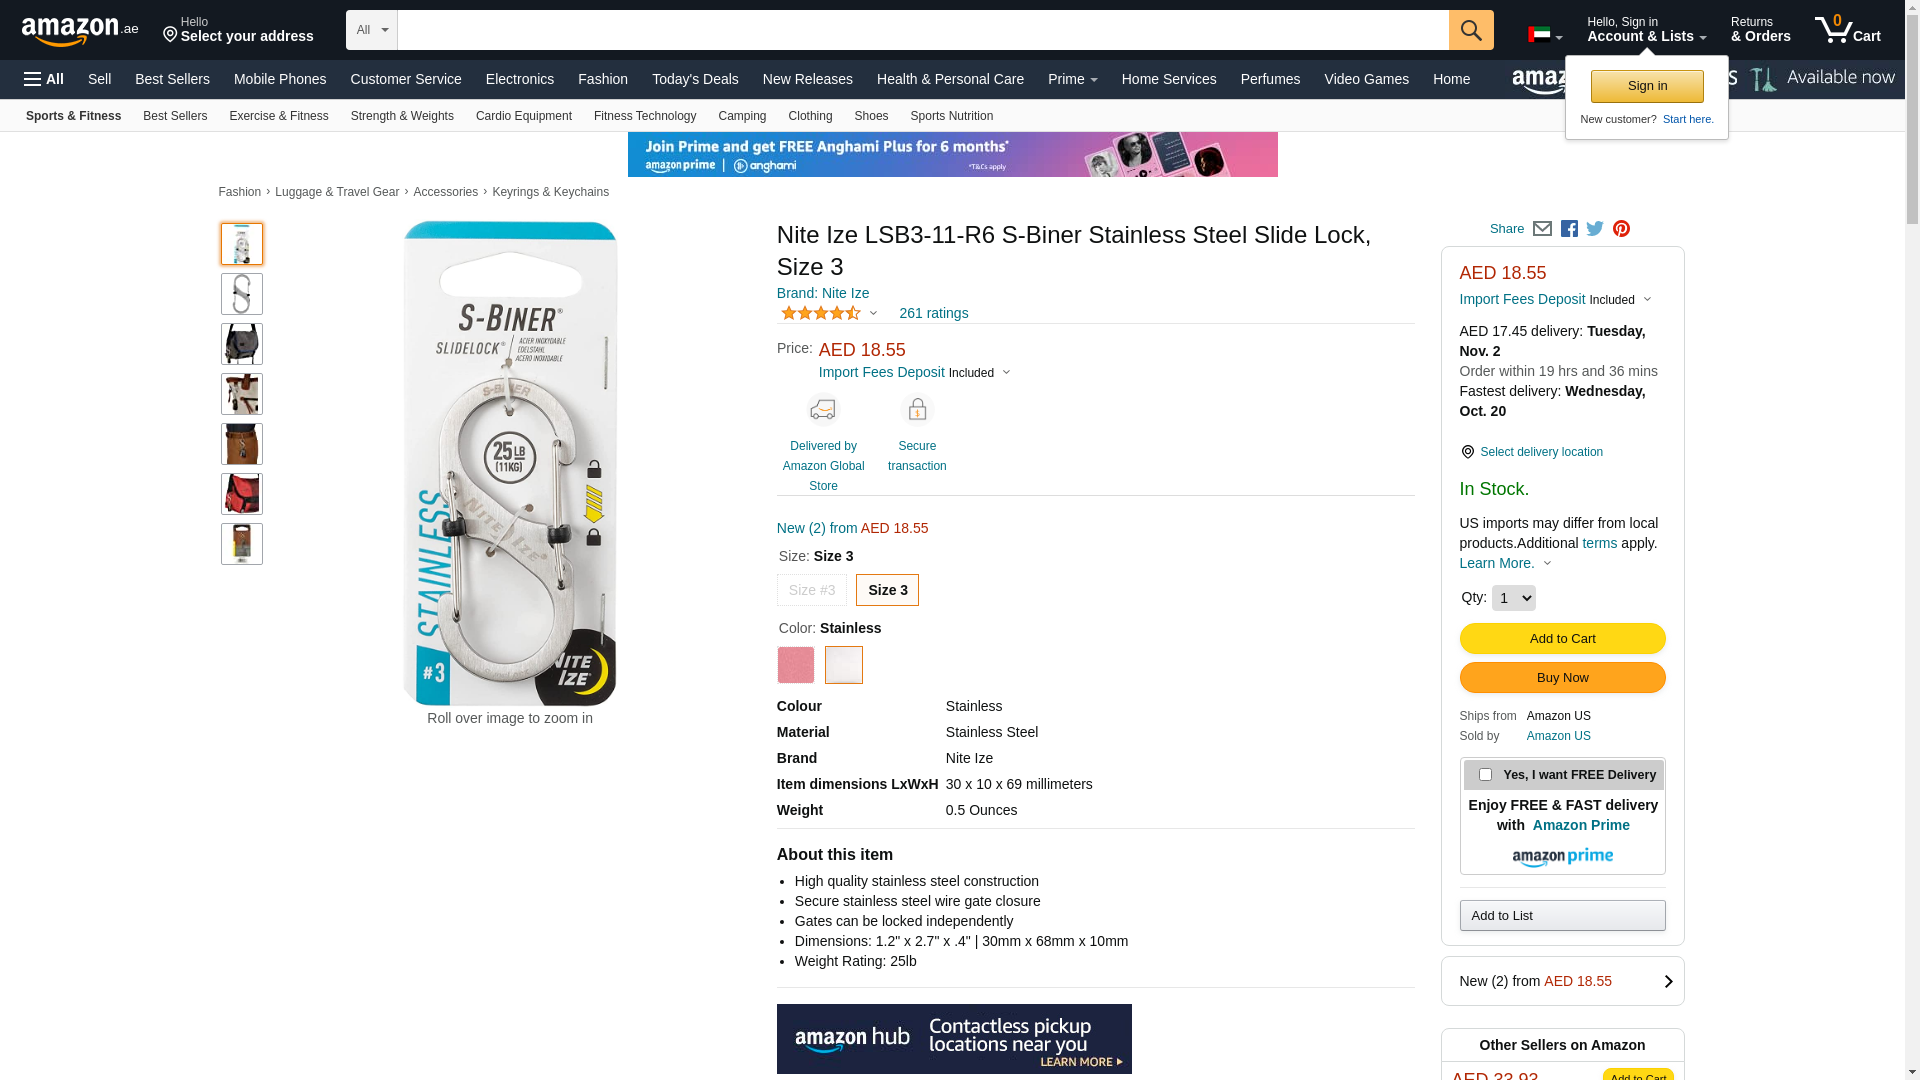Expand the search category All dropdown
The height and width of the screenshot is (1080, 1920).
point(372,30)
